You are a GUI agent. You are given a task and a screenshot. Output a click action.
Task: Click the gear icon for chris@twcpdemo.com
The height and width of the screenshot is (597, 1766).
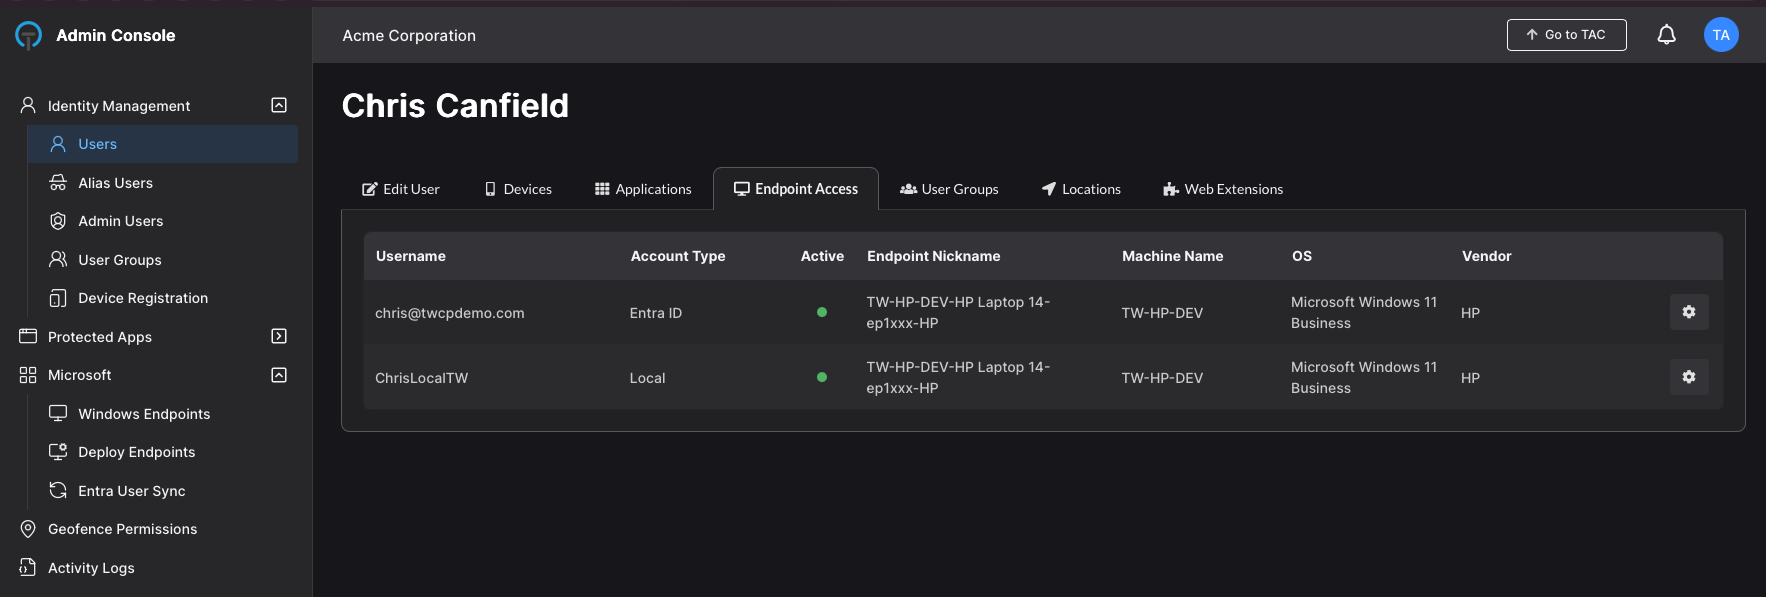[x=1688, y=312]
